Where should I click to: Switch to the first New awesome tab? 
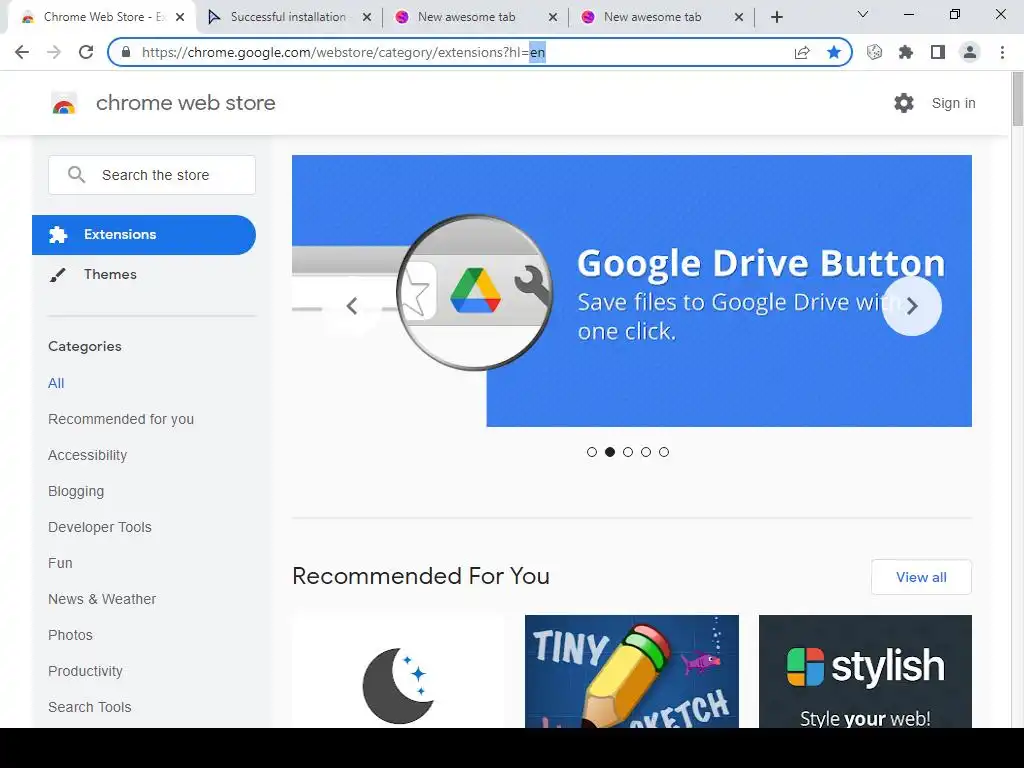[474, 17]
